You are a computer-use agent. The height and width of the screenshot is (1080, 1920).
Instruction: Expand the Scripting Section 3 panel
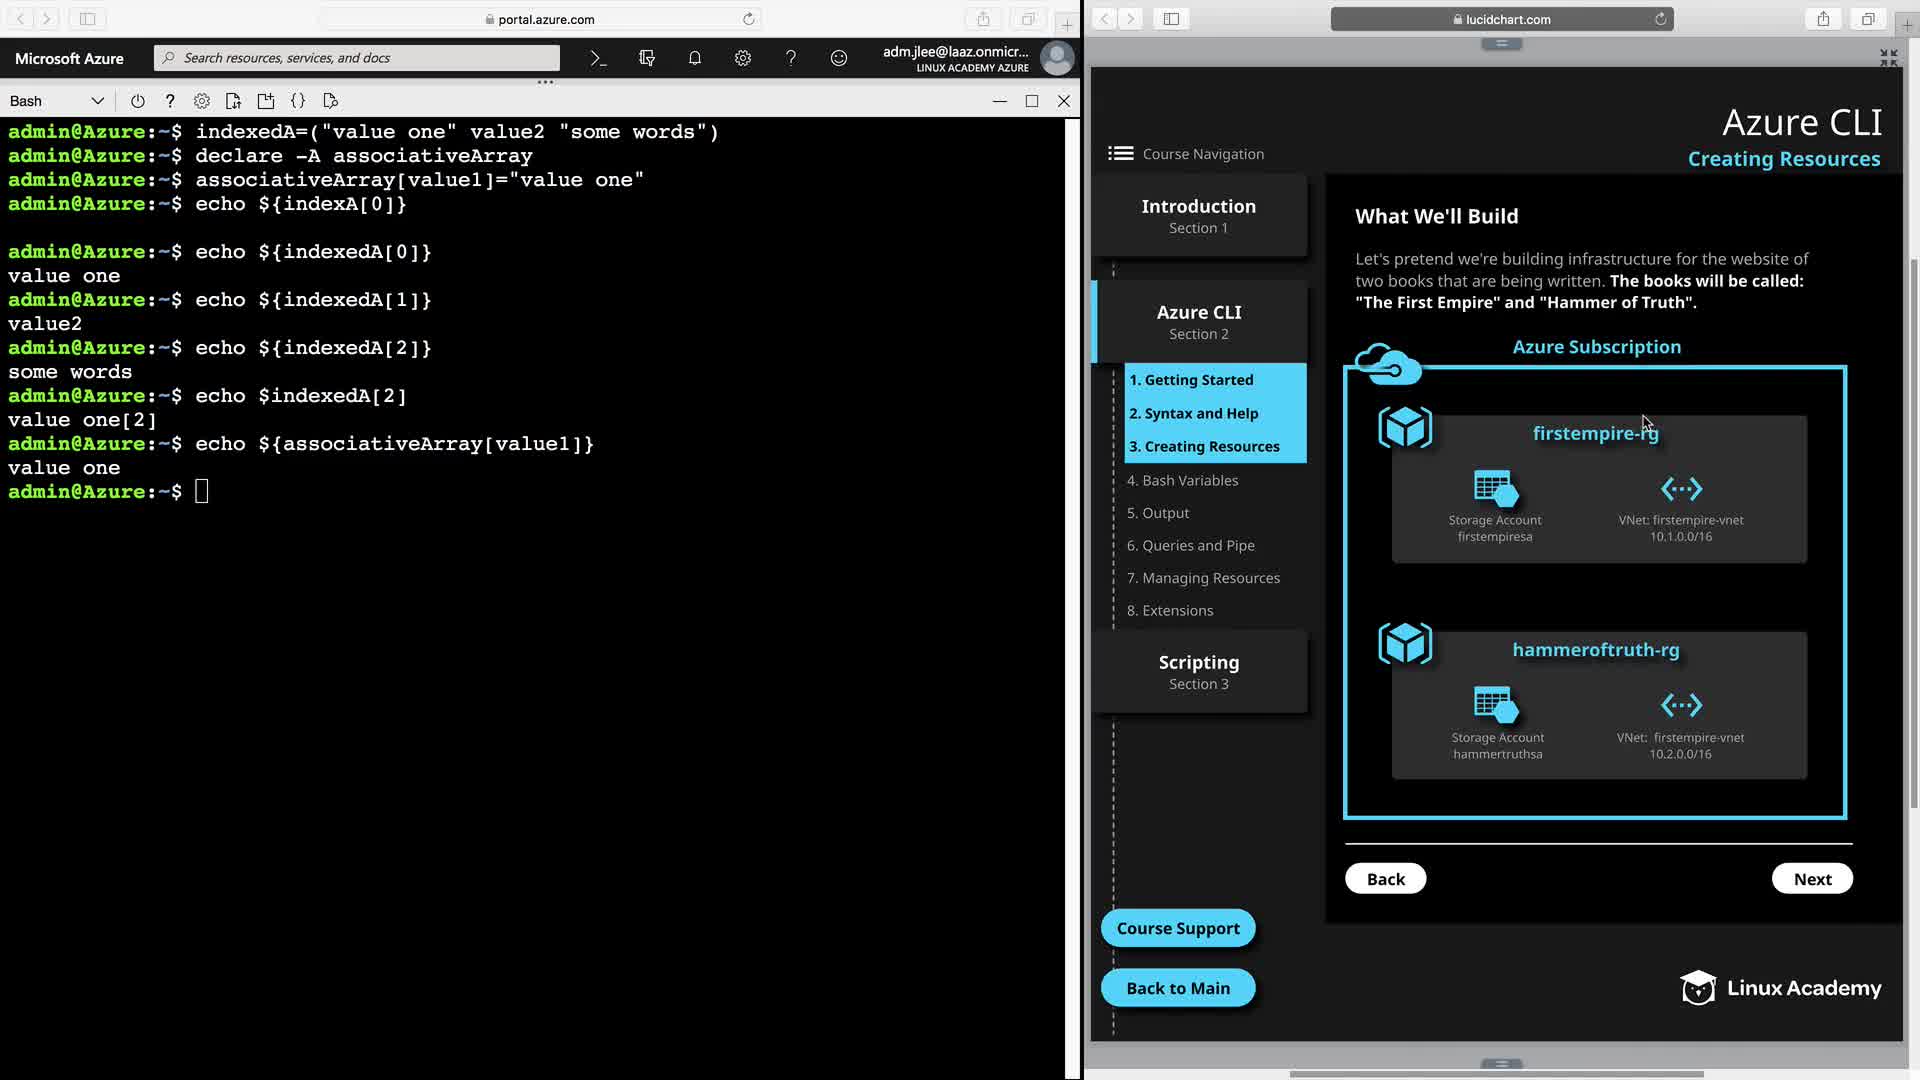(x=1198, y=671)
